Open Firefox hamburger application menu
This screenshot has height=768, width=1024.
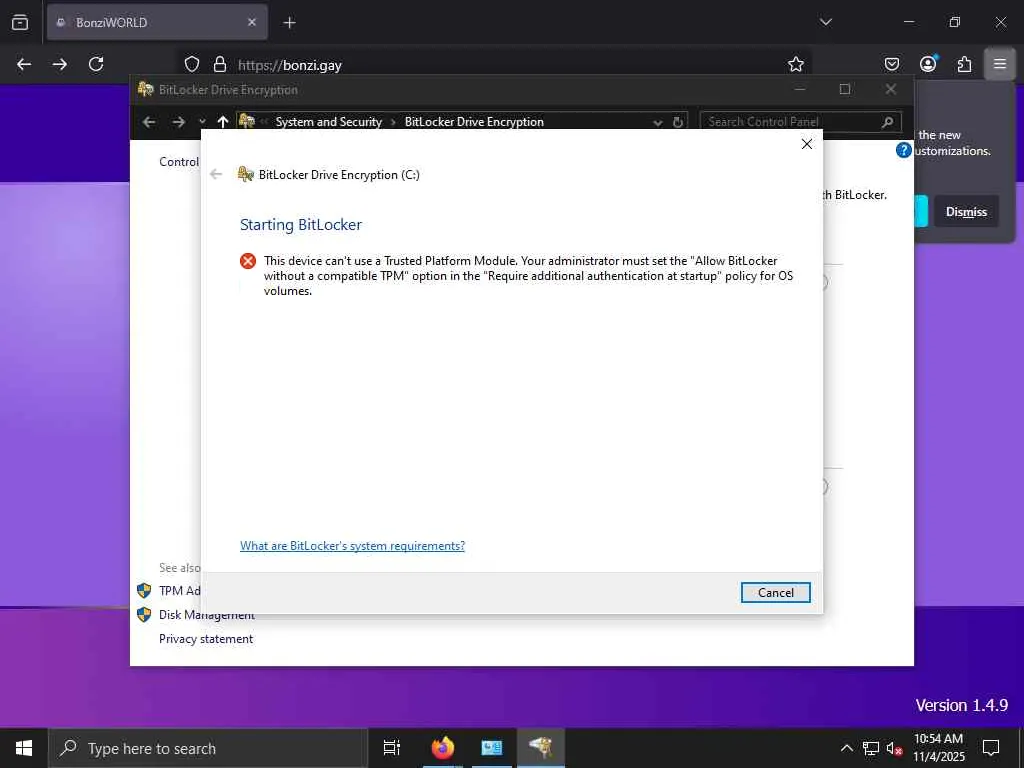tap(1000, 64)
